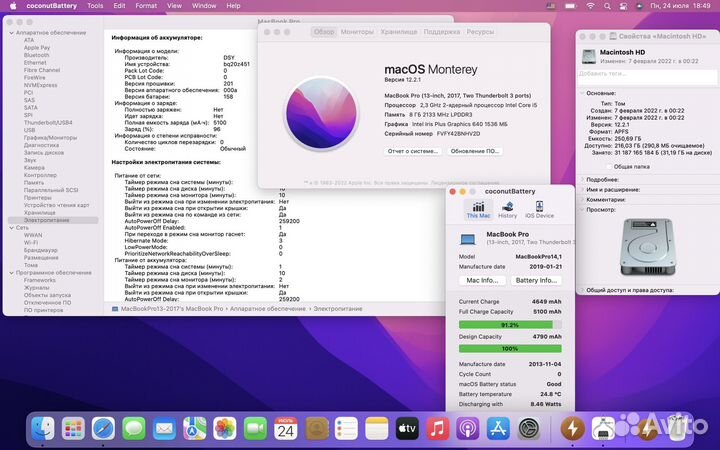
Task: Click the keyboard input flag icon
Action: pos(551,6)
